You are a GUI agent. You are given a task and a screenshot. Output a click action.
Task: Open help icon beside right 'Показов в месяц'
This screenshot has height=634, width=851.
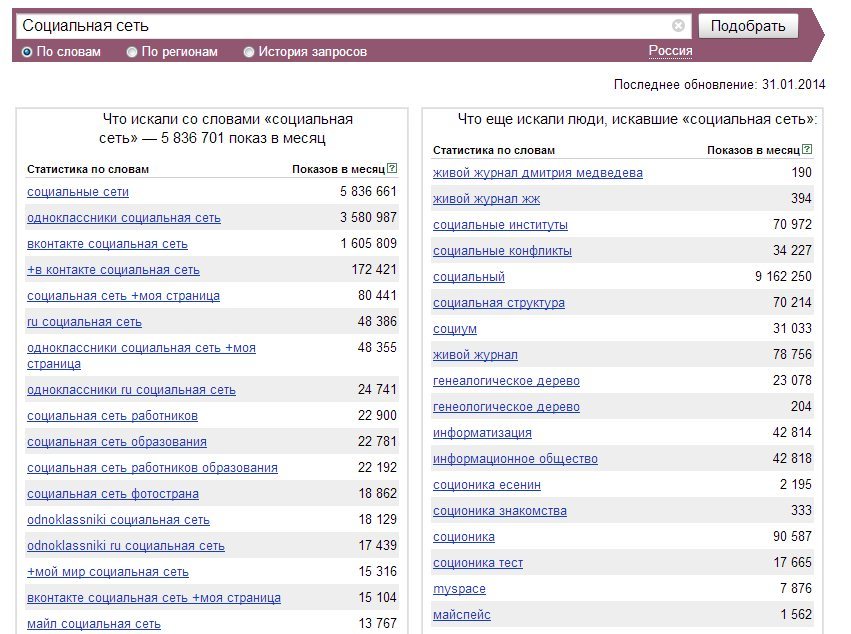(x=807, y=149)
